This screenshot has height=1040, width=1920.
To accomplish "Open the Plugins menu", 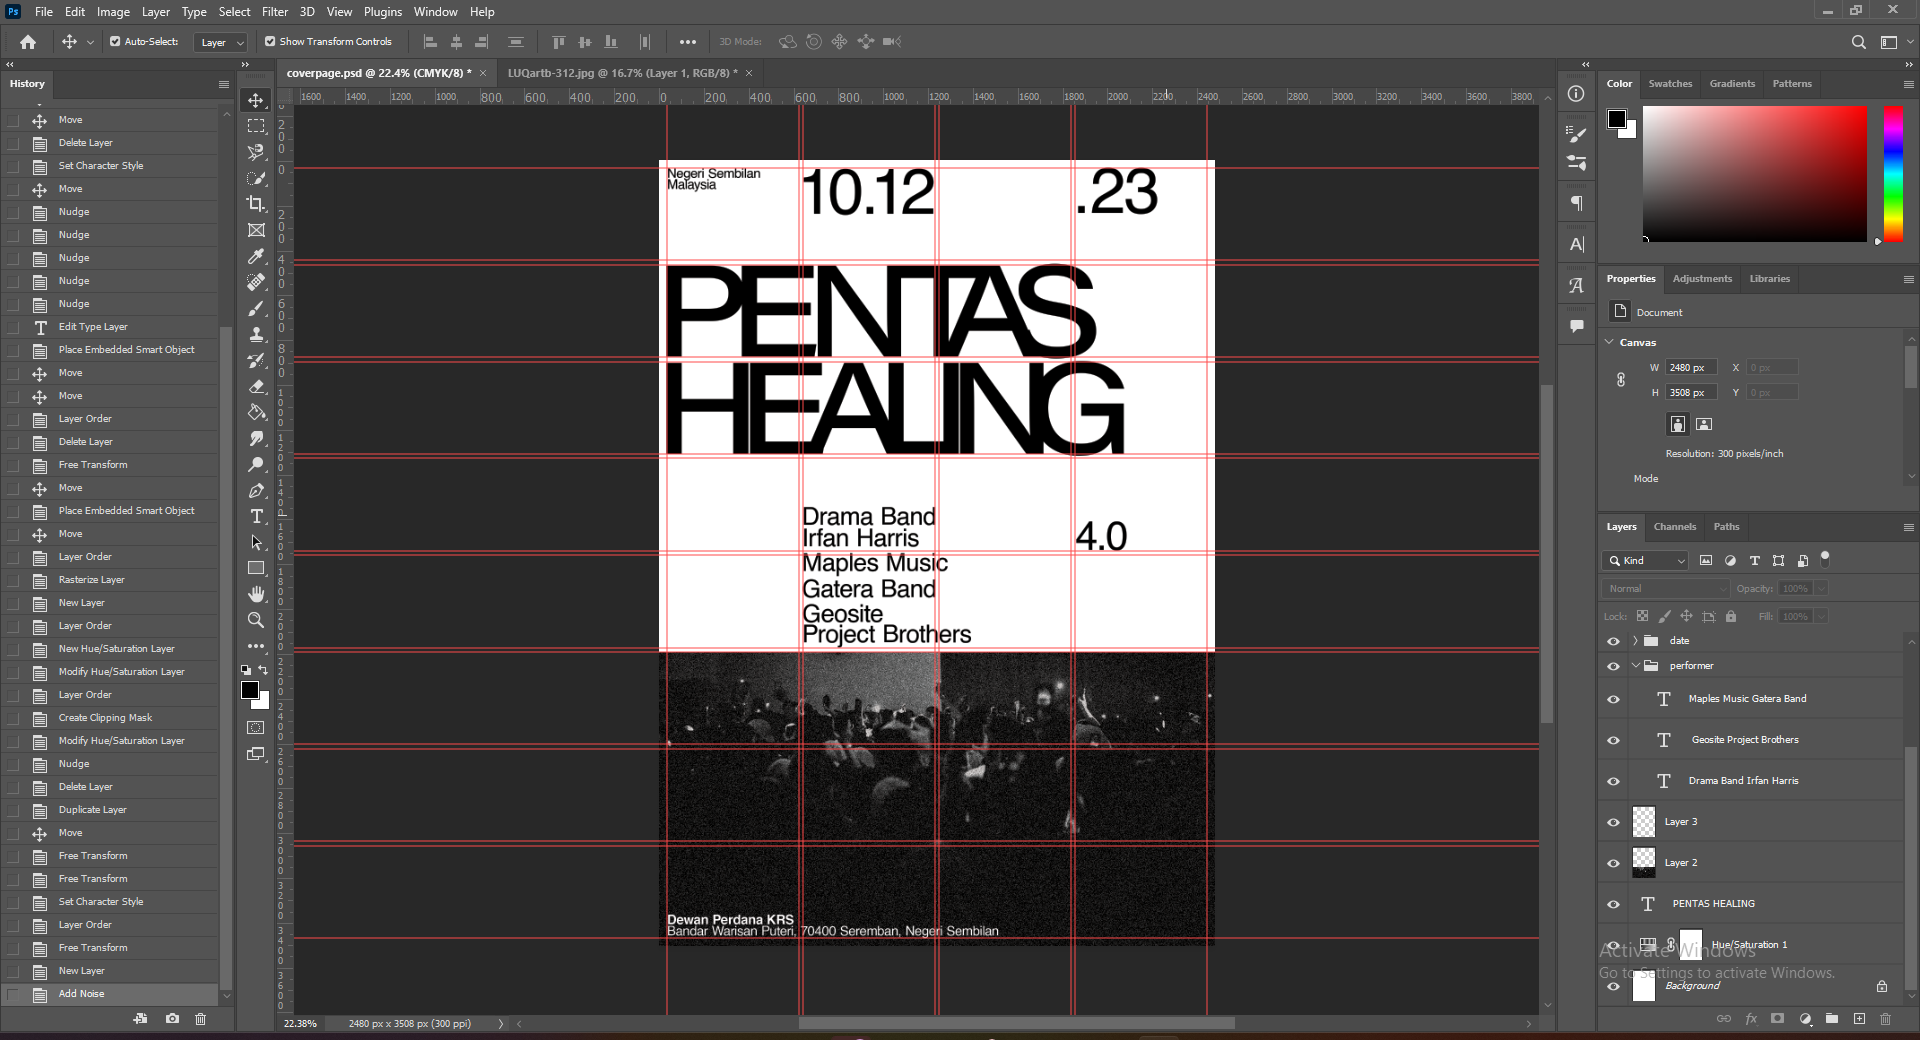I will point(383,12).
